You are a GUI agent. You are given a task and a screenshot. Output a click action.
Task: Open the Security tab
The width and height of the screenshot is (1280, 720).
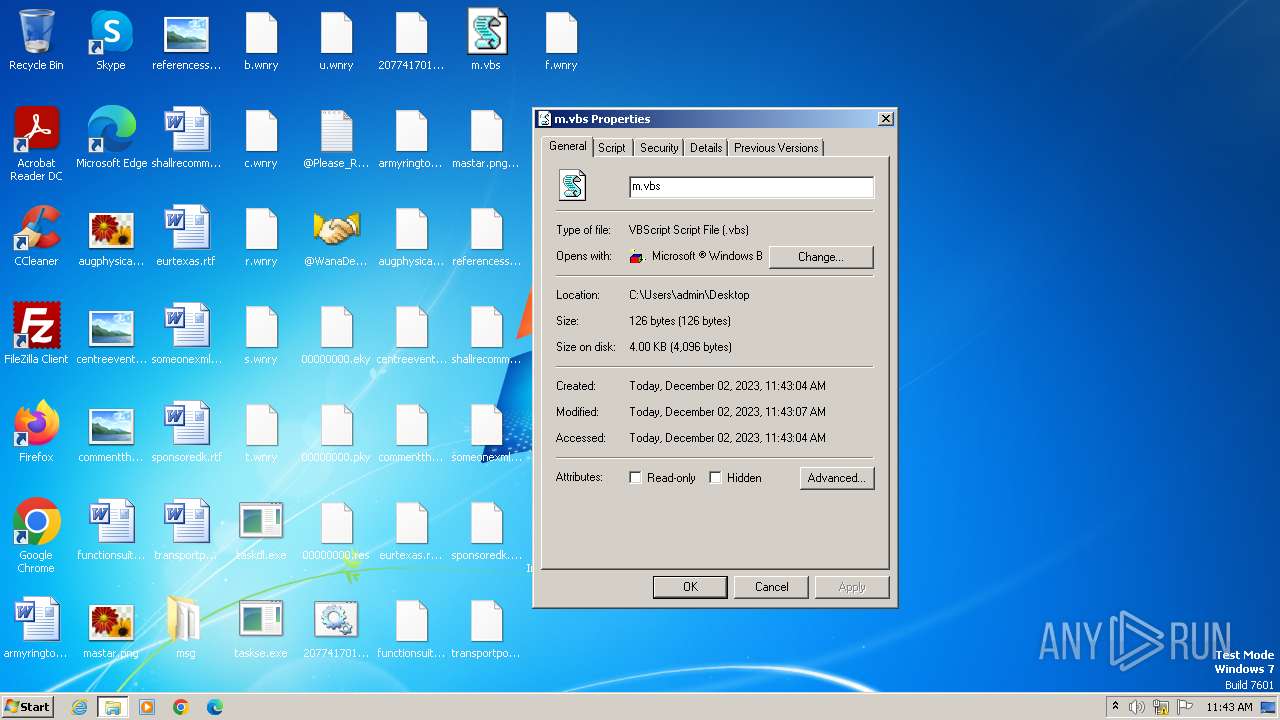(x=659, y=147)
